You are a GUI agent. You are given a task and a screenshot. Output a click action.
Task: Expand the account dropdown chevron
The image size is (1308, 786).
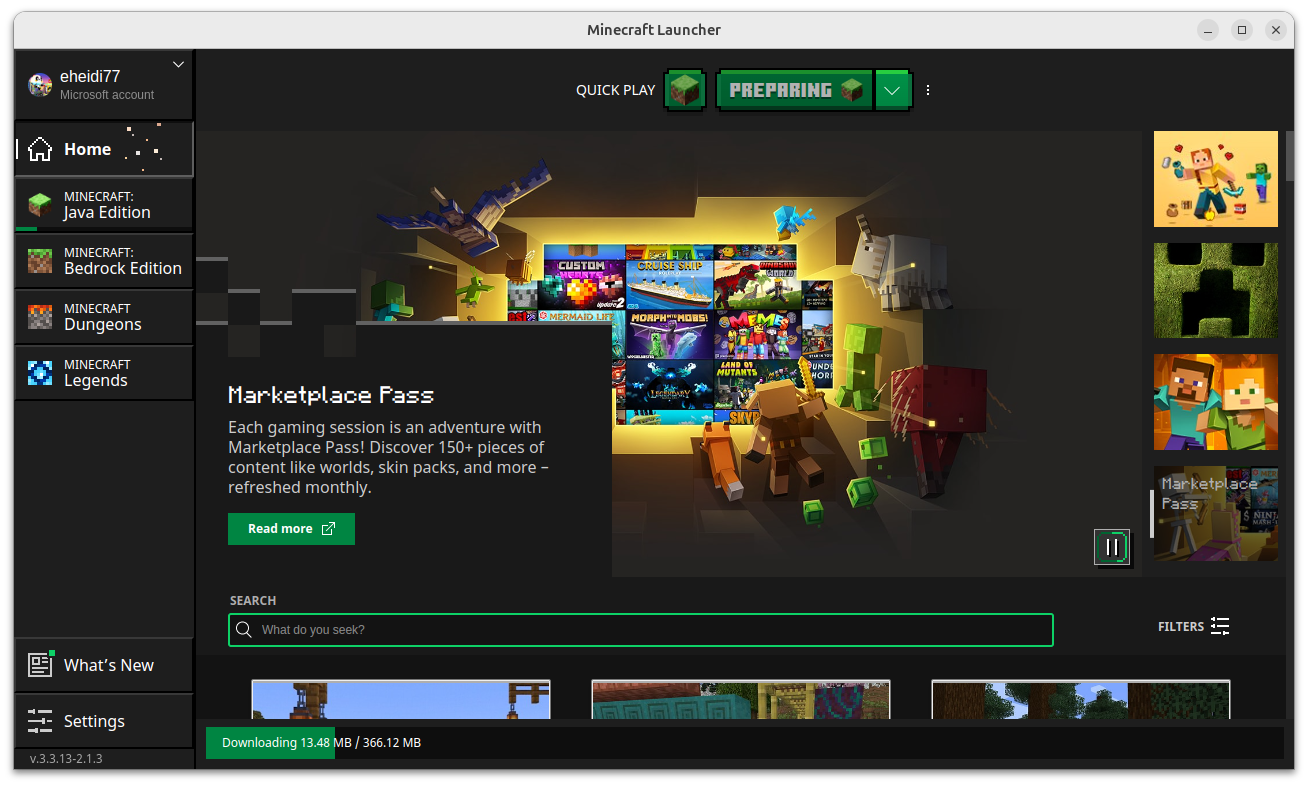pos(178,65)
